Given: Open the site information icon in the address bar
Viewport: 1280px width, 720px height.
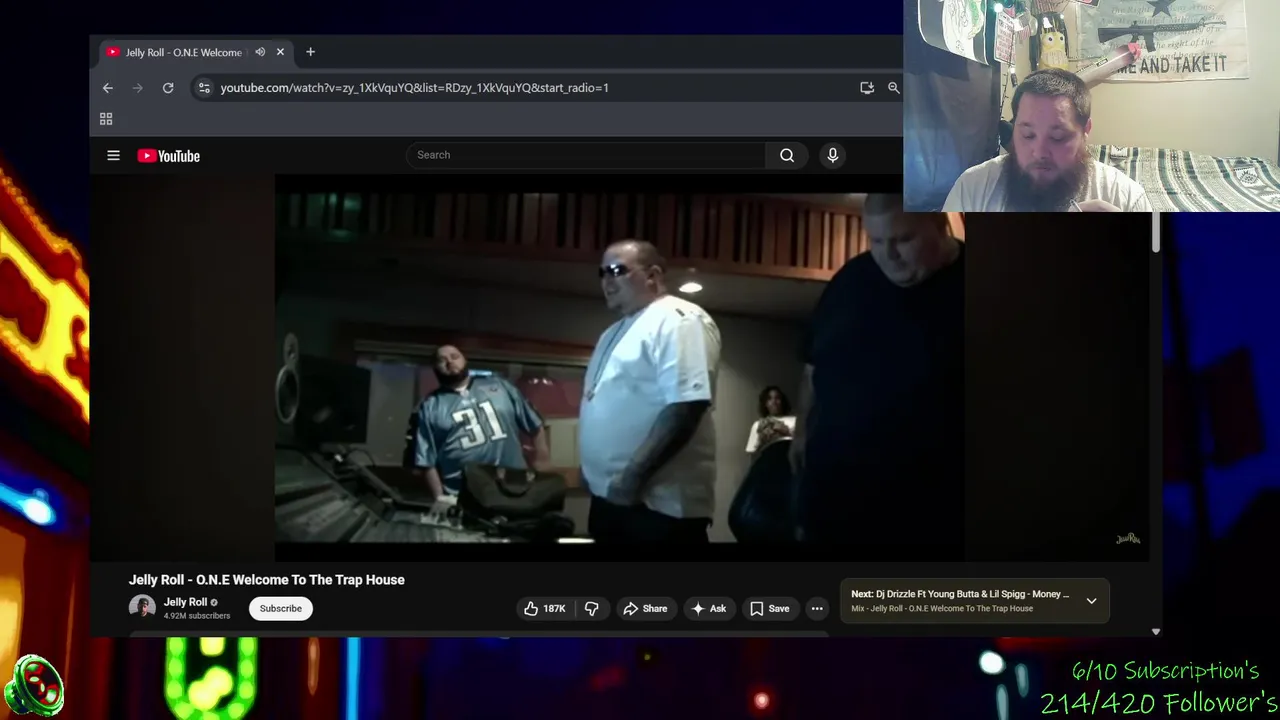Looking at the screenshot, I should coord(204,88).
